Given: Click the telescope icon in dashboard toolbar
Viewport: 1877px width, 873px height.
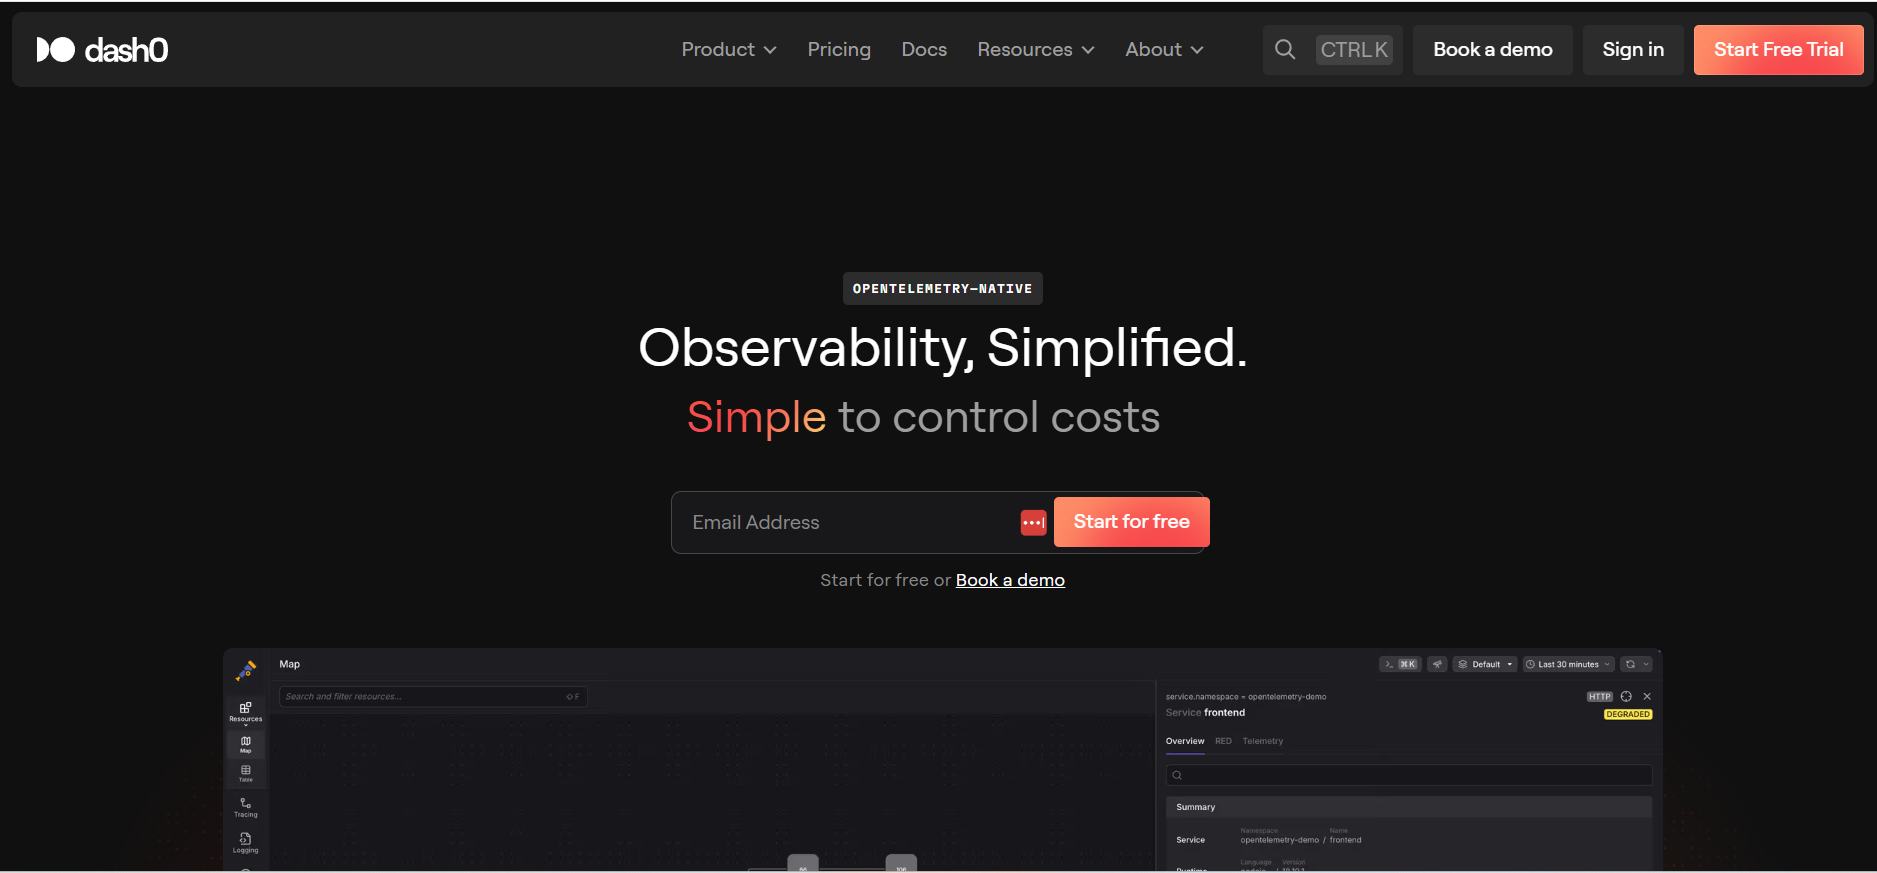Looking at the screenshot, I should pyautogui.click(x=1437, y=664).
